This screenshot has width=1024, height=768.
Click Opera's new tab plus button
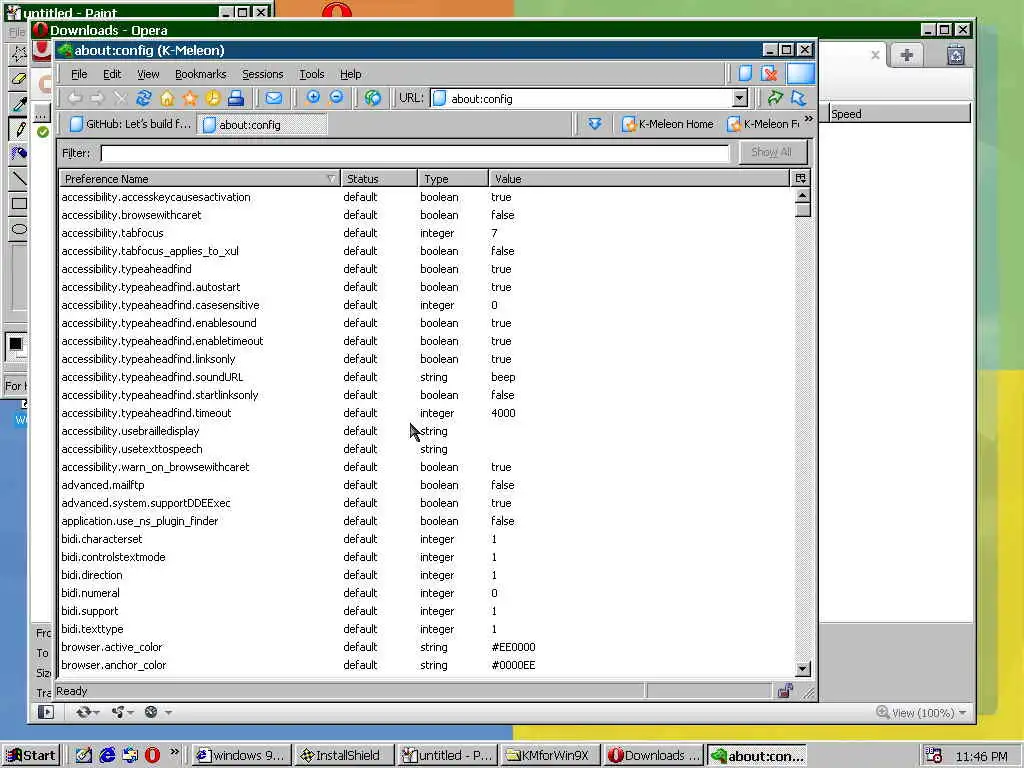click(906, 56)
